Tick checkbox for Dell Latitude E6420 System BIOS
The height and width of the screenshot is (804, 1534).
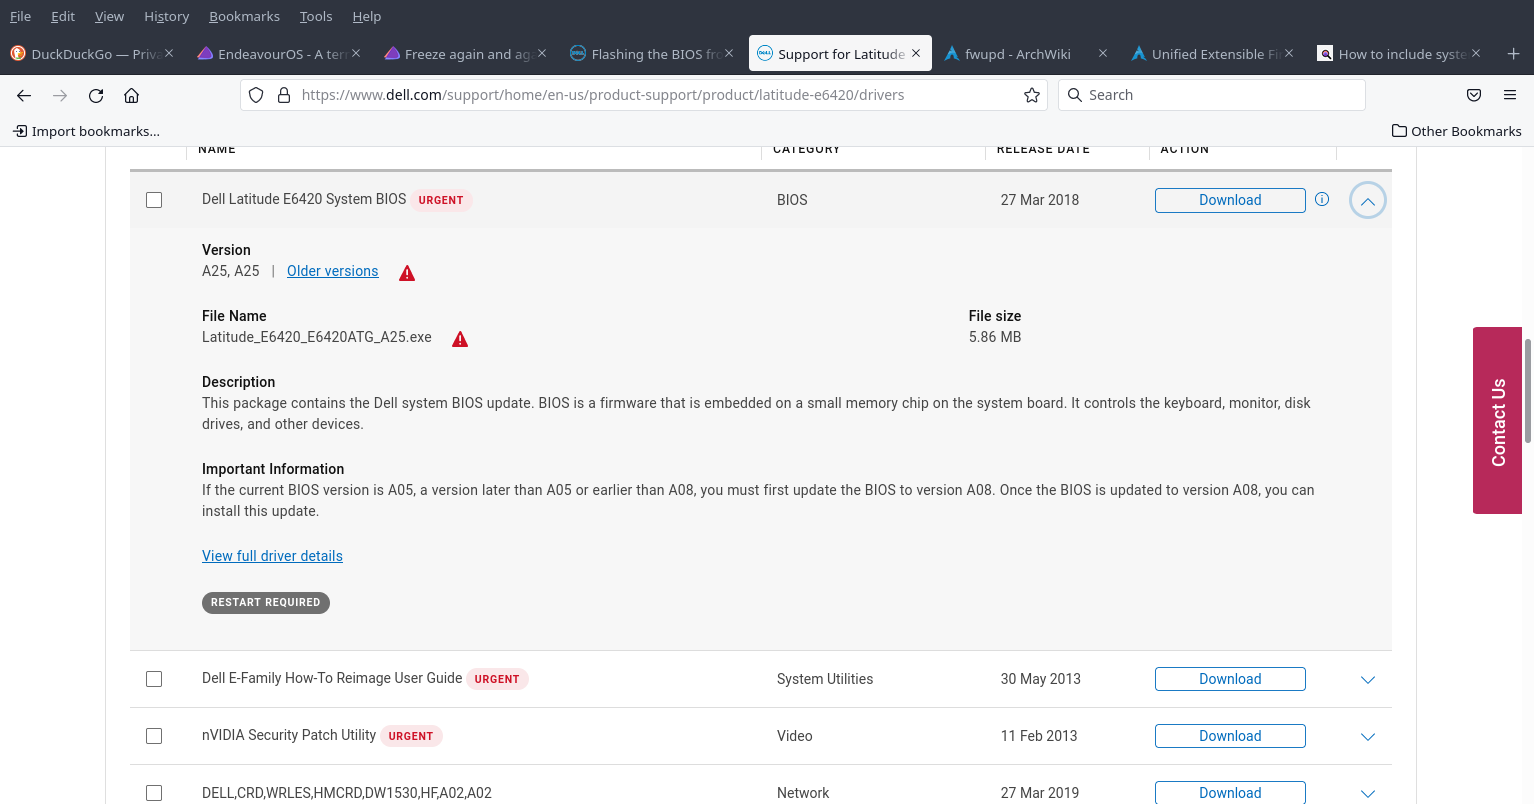[x=154, y=200]
